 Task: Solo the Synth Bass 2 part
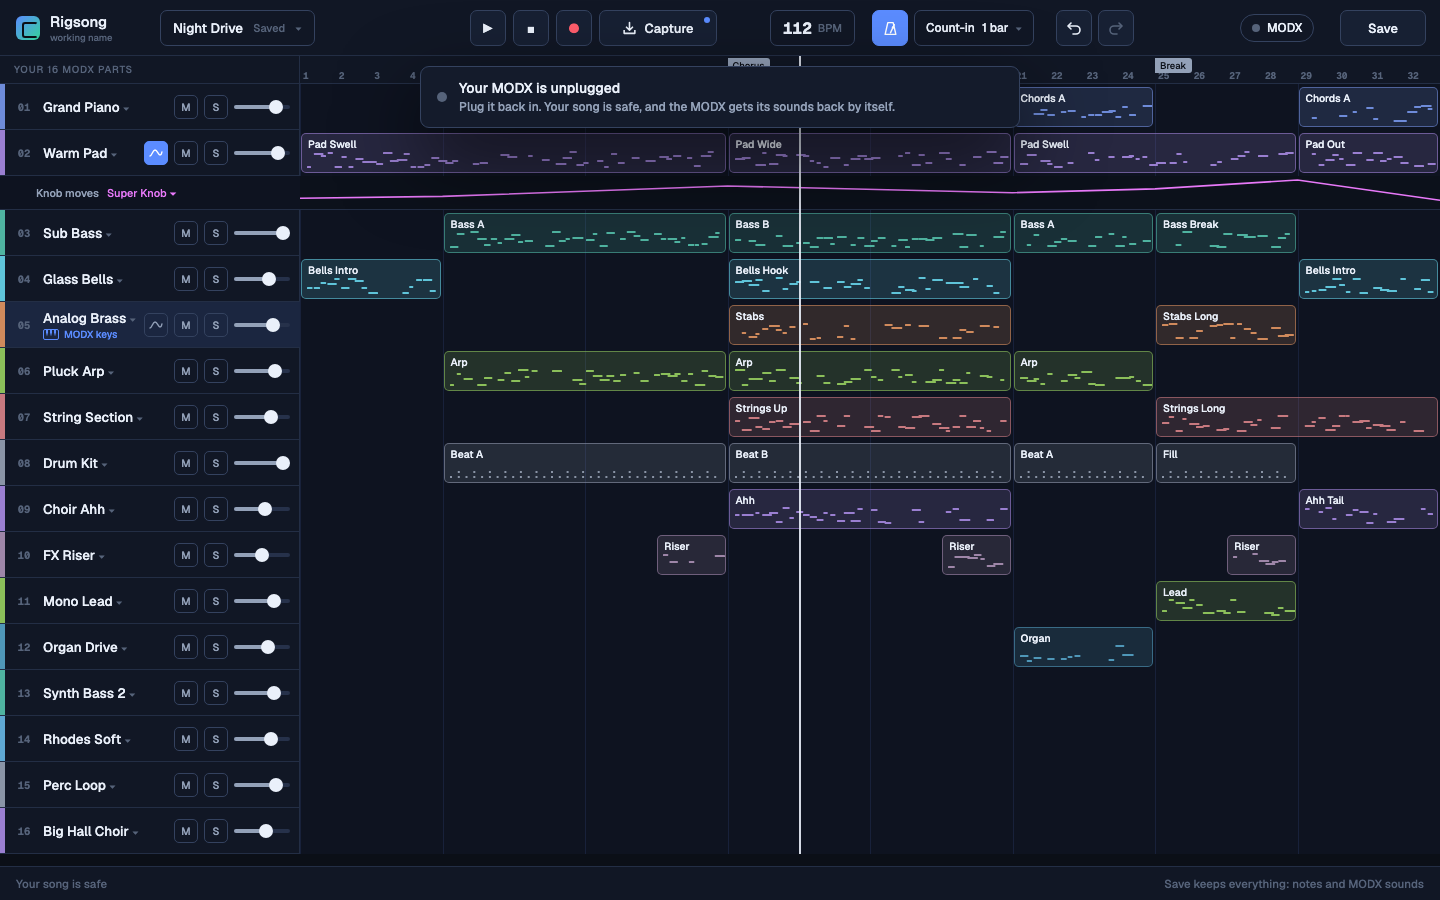click(x=216, y=693)
